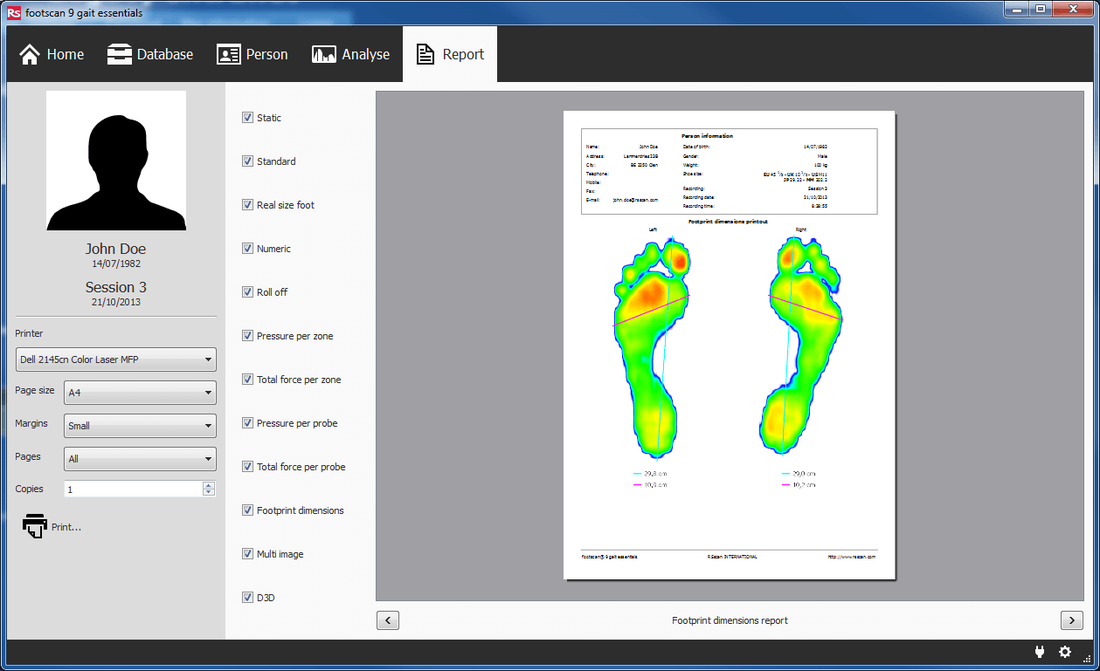Image resolution: width=1100 pixels, height=671 pixels.
Task: Increase copies with up arrow
Action: 208,485
